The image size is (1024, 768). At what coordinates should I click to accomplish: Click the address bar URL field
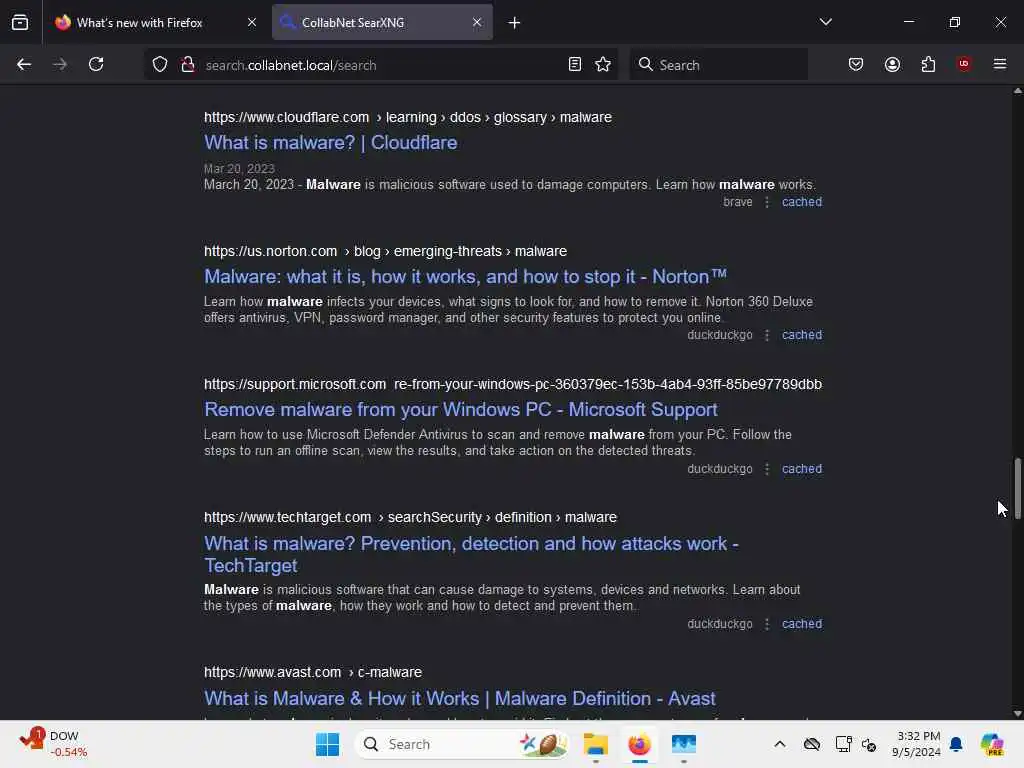382,65
